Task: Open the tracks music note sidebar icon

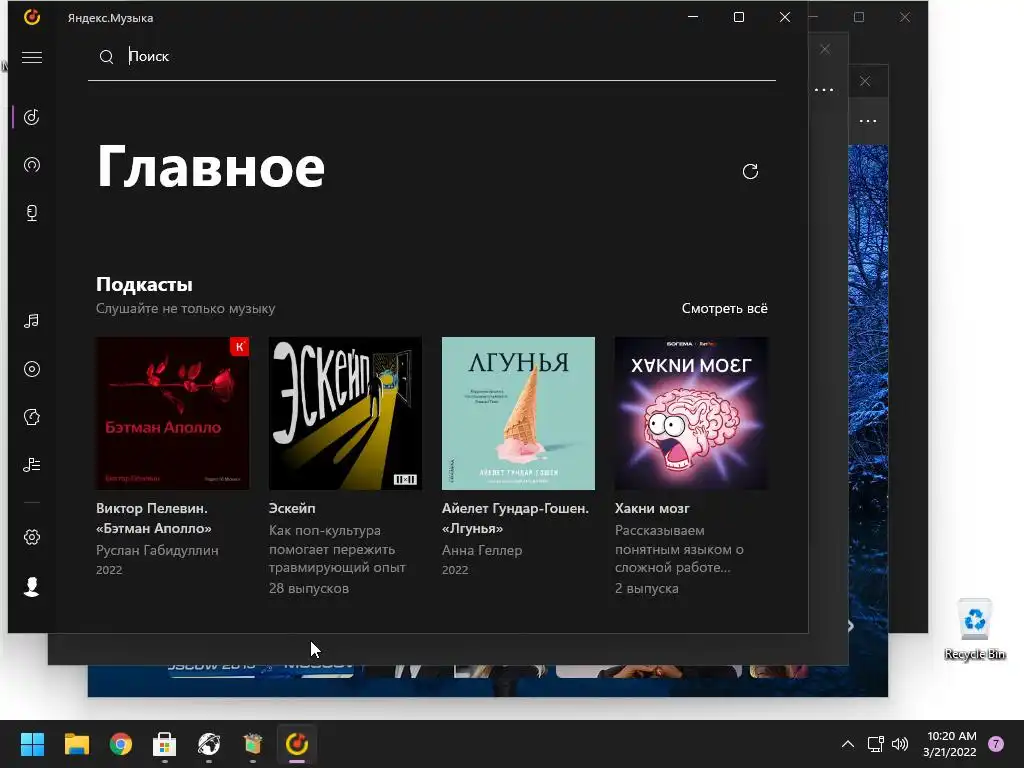Action: tap(31, 321)
